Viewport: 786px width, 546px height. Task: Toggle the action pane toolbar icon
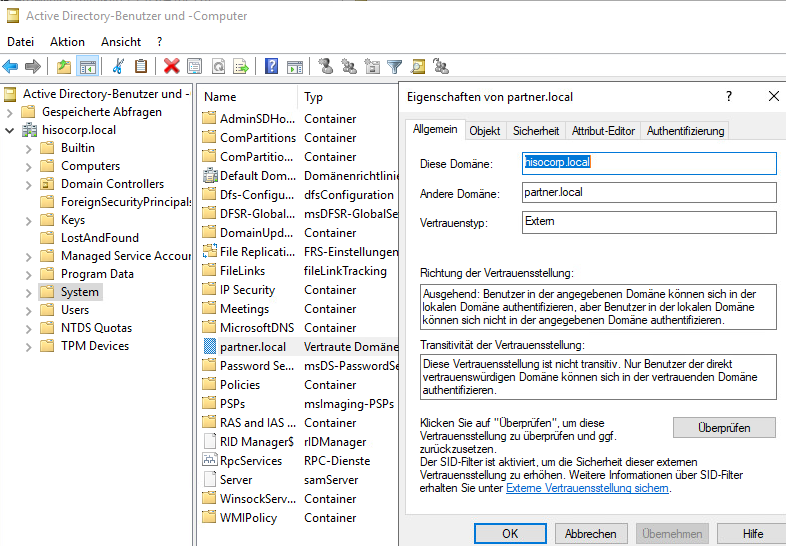(x=295, y=66)
